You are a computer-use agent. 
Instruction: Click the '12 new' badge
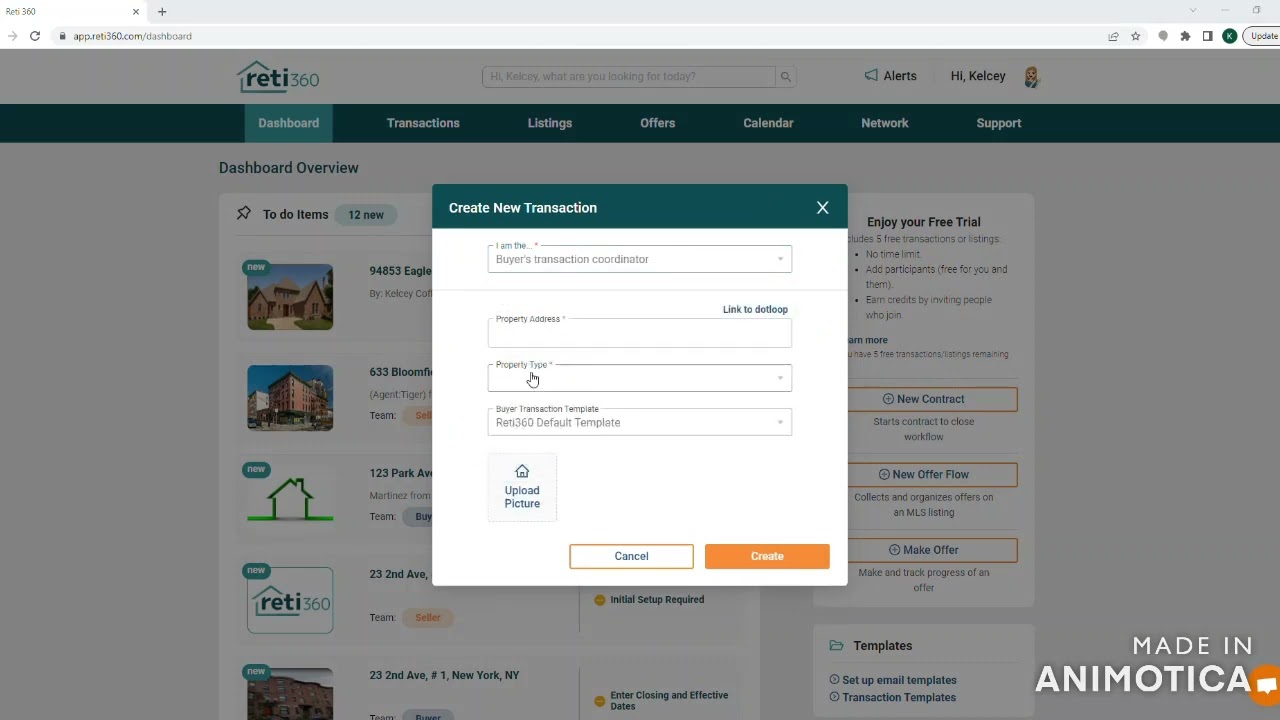point(366,215)
